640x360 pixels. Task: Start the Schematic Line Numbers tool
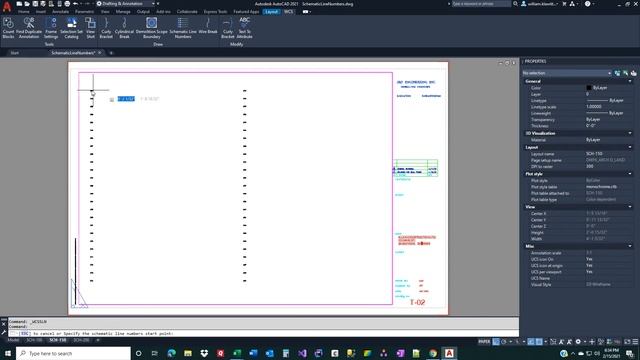pos(183,28)
